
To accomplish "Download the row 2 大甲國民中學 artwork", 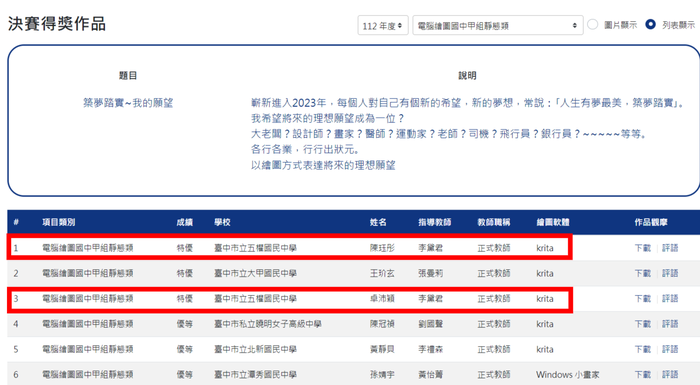I will [x=643, y=273].
